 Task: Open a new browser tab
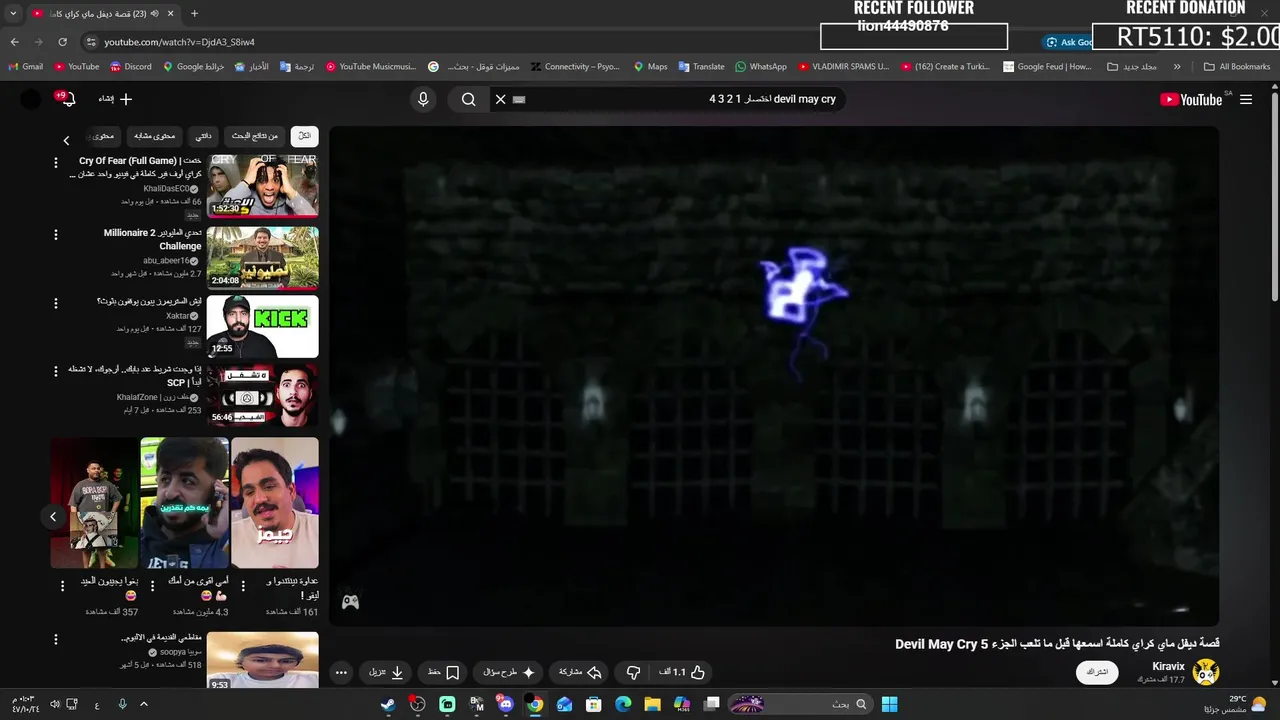click(194, 14)
